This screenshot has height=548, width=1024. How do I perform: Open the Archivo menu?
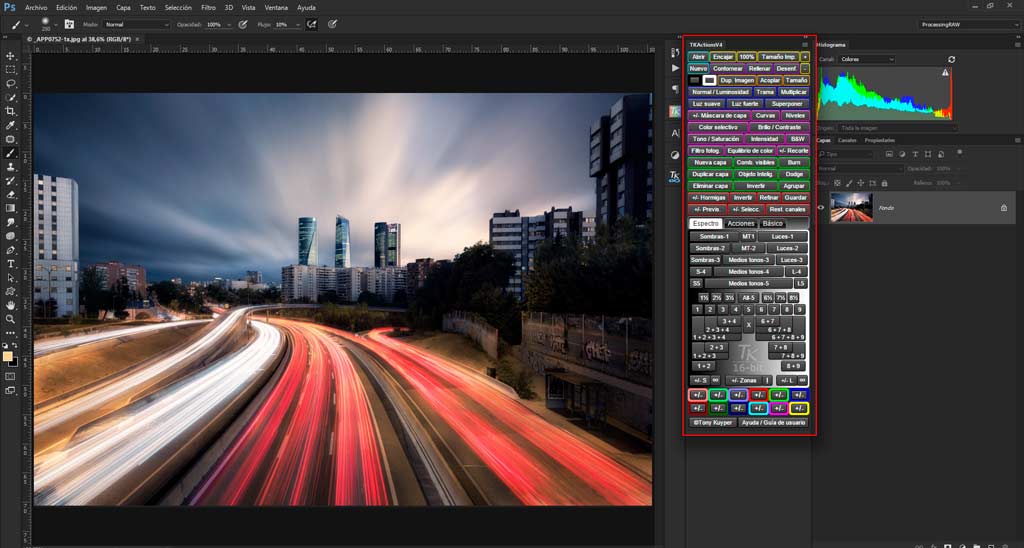pyautogui.click(x=36, y=8)
